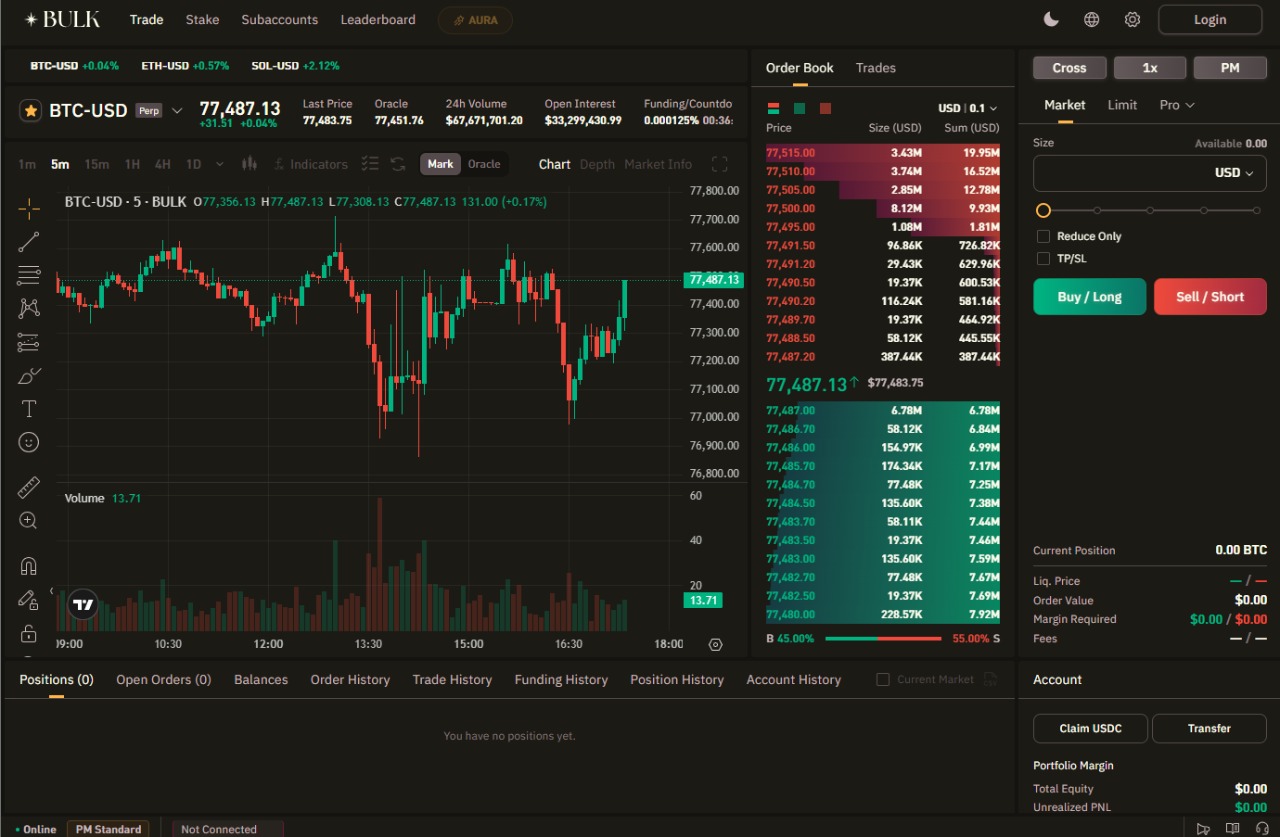Select the zoom-in magnifier tool
This screenshot has height=837, width=1280.
(x=29, y=521)
